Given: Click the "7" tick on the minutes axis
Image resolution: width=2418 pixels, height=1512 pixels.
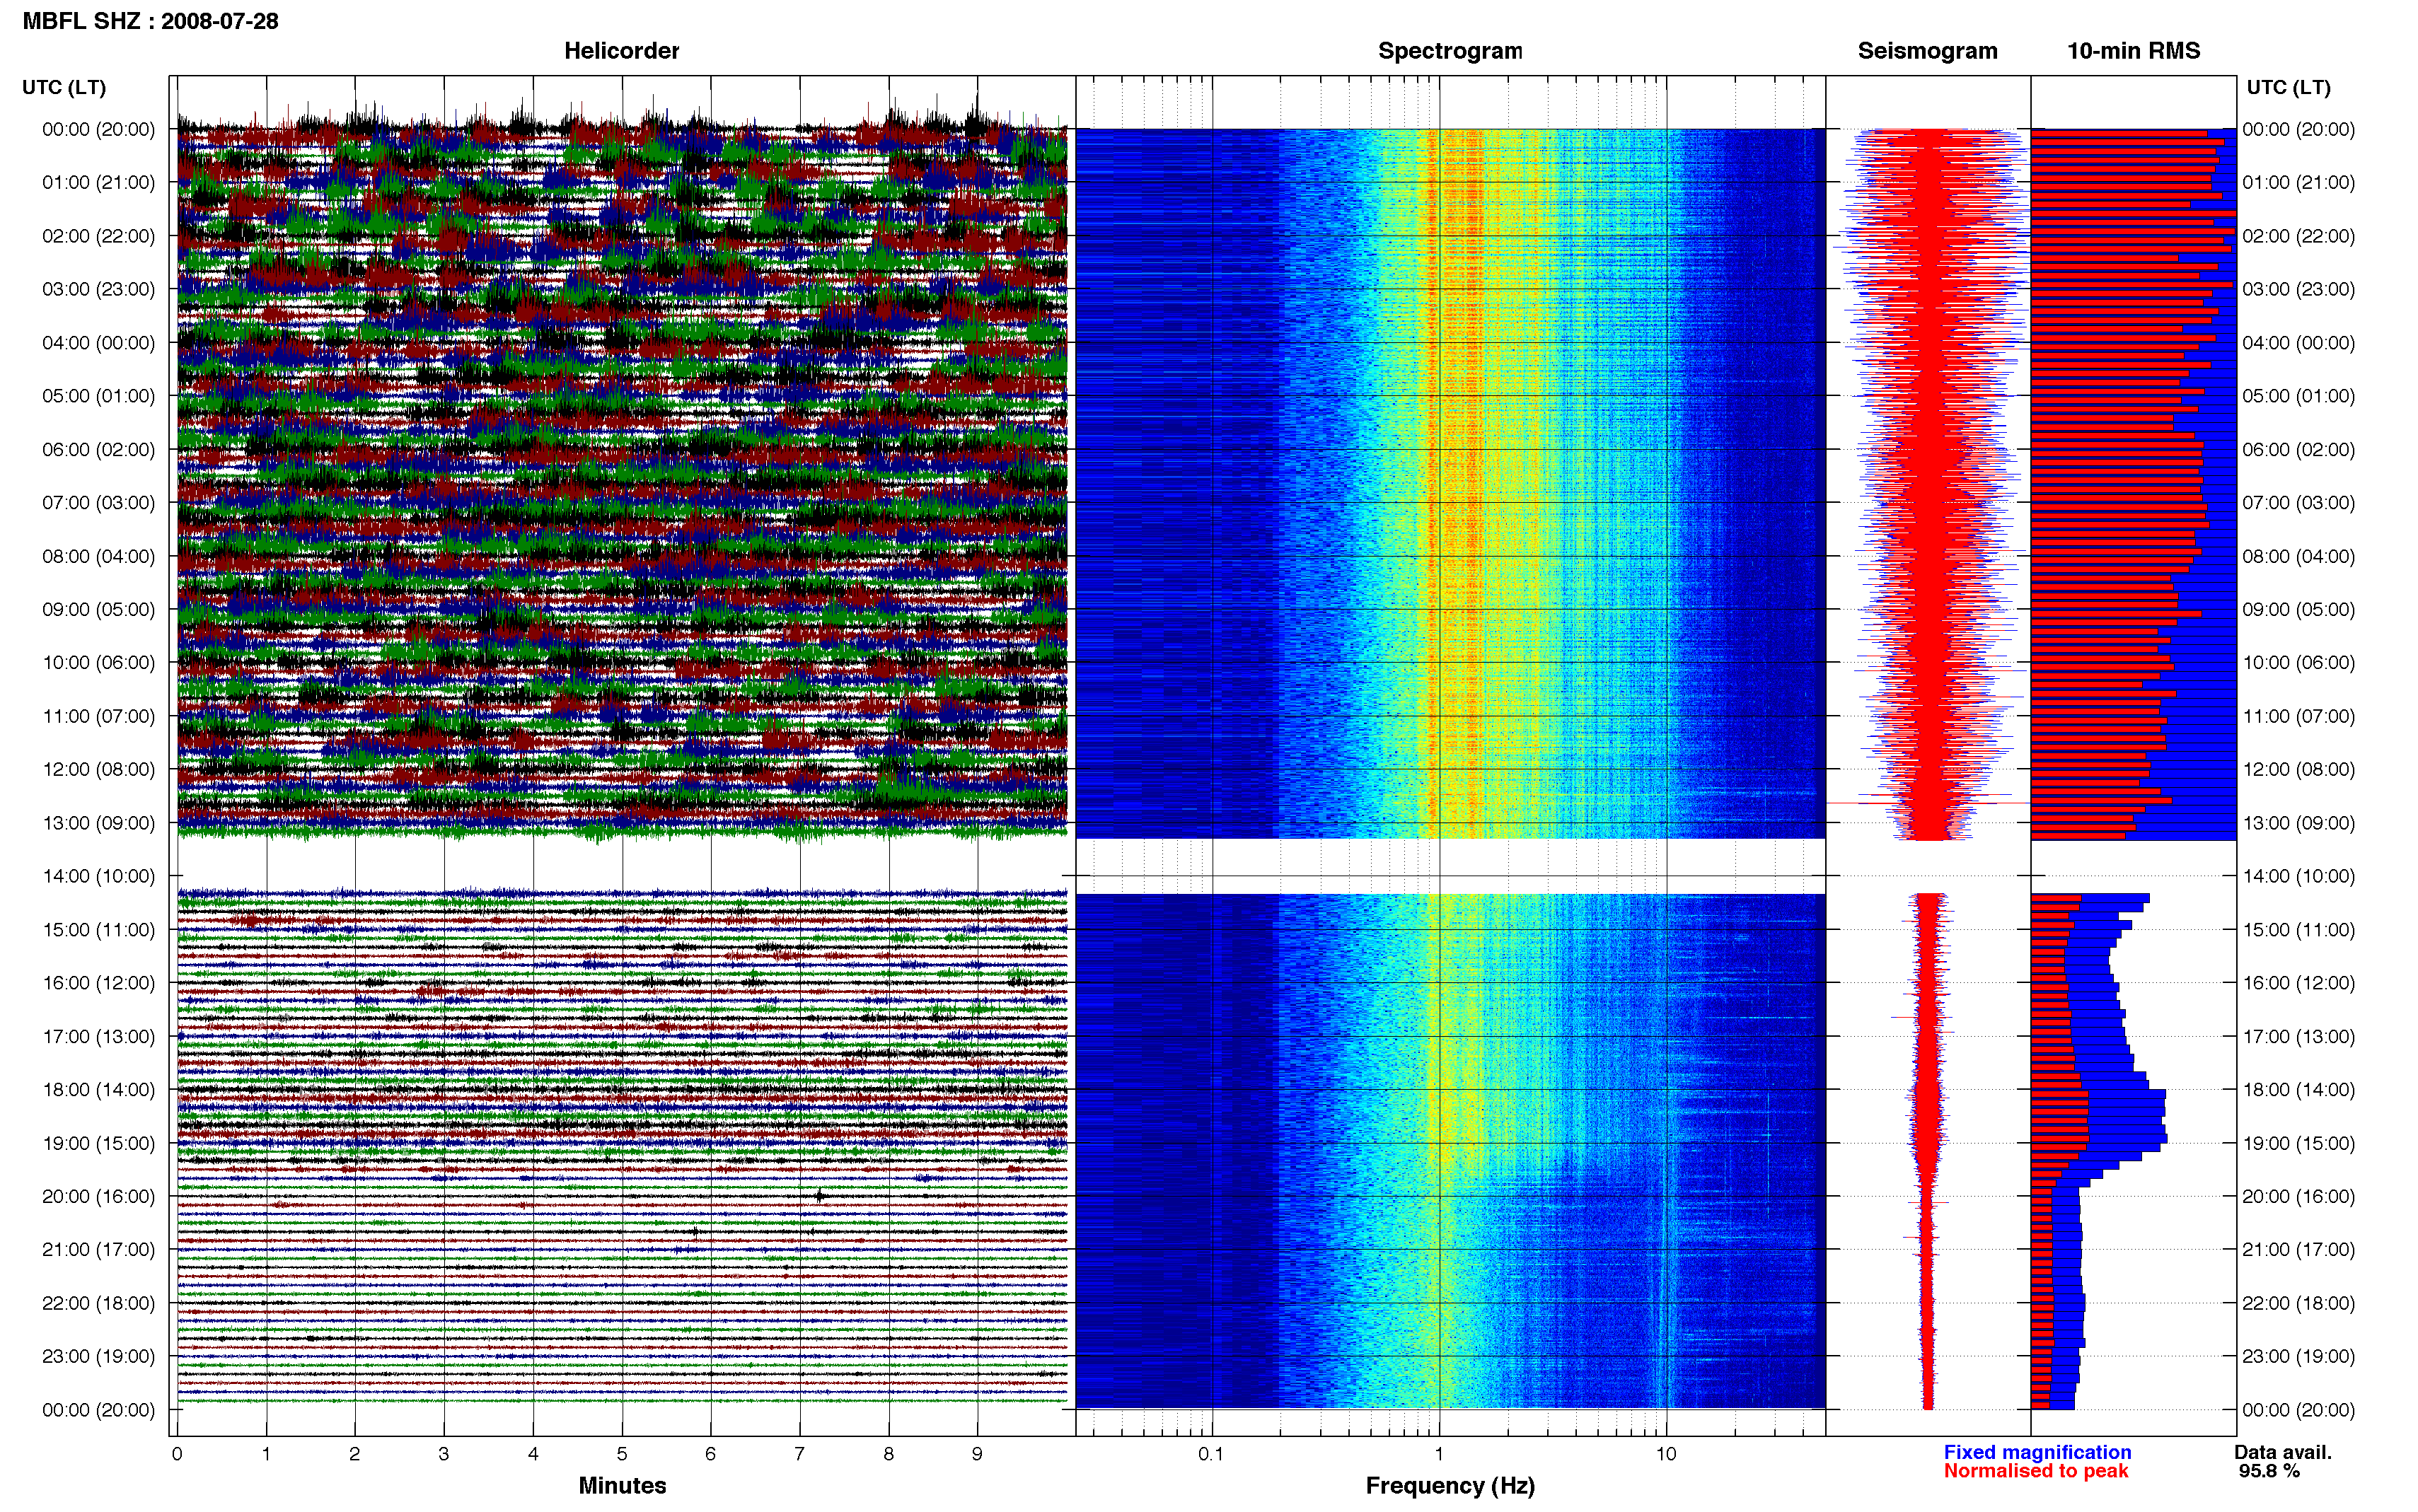Looking at the screenshot, I should tap(799, 1454).
